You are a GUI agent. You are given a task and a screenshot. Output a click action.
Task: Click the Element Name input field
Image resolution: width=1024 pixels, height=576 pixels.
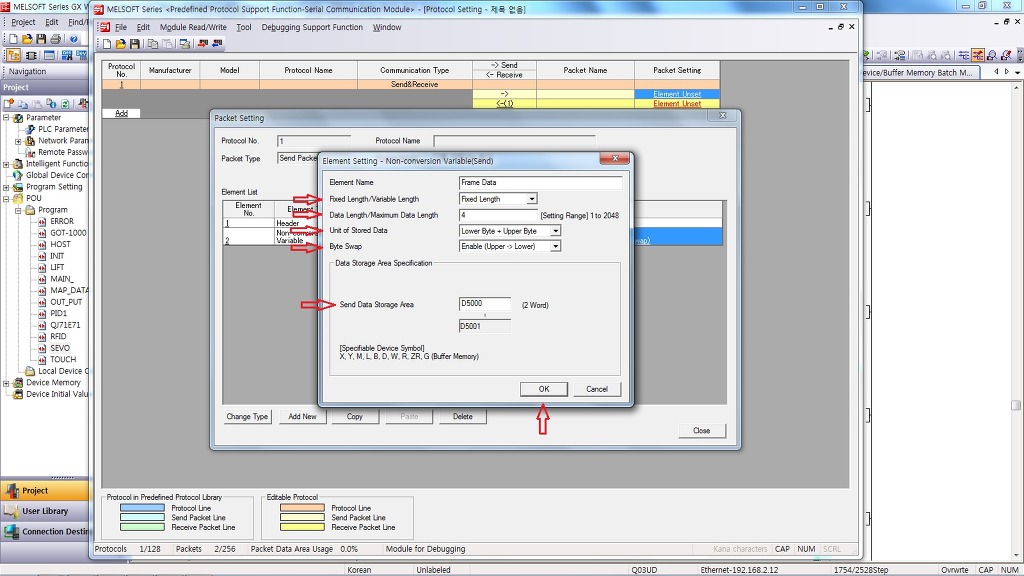(x=540, y=183)
